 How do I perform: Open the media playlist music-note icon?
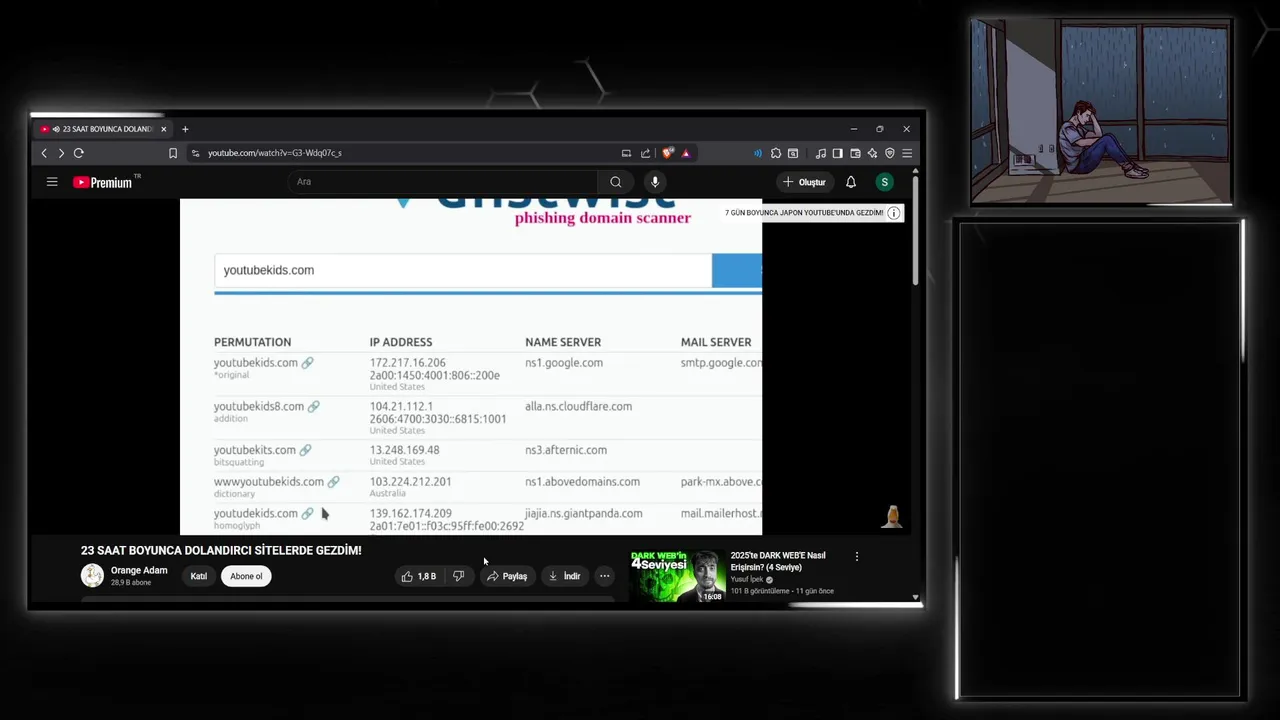[x=821, y=153]
